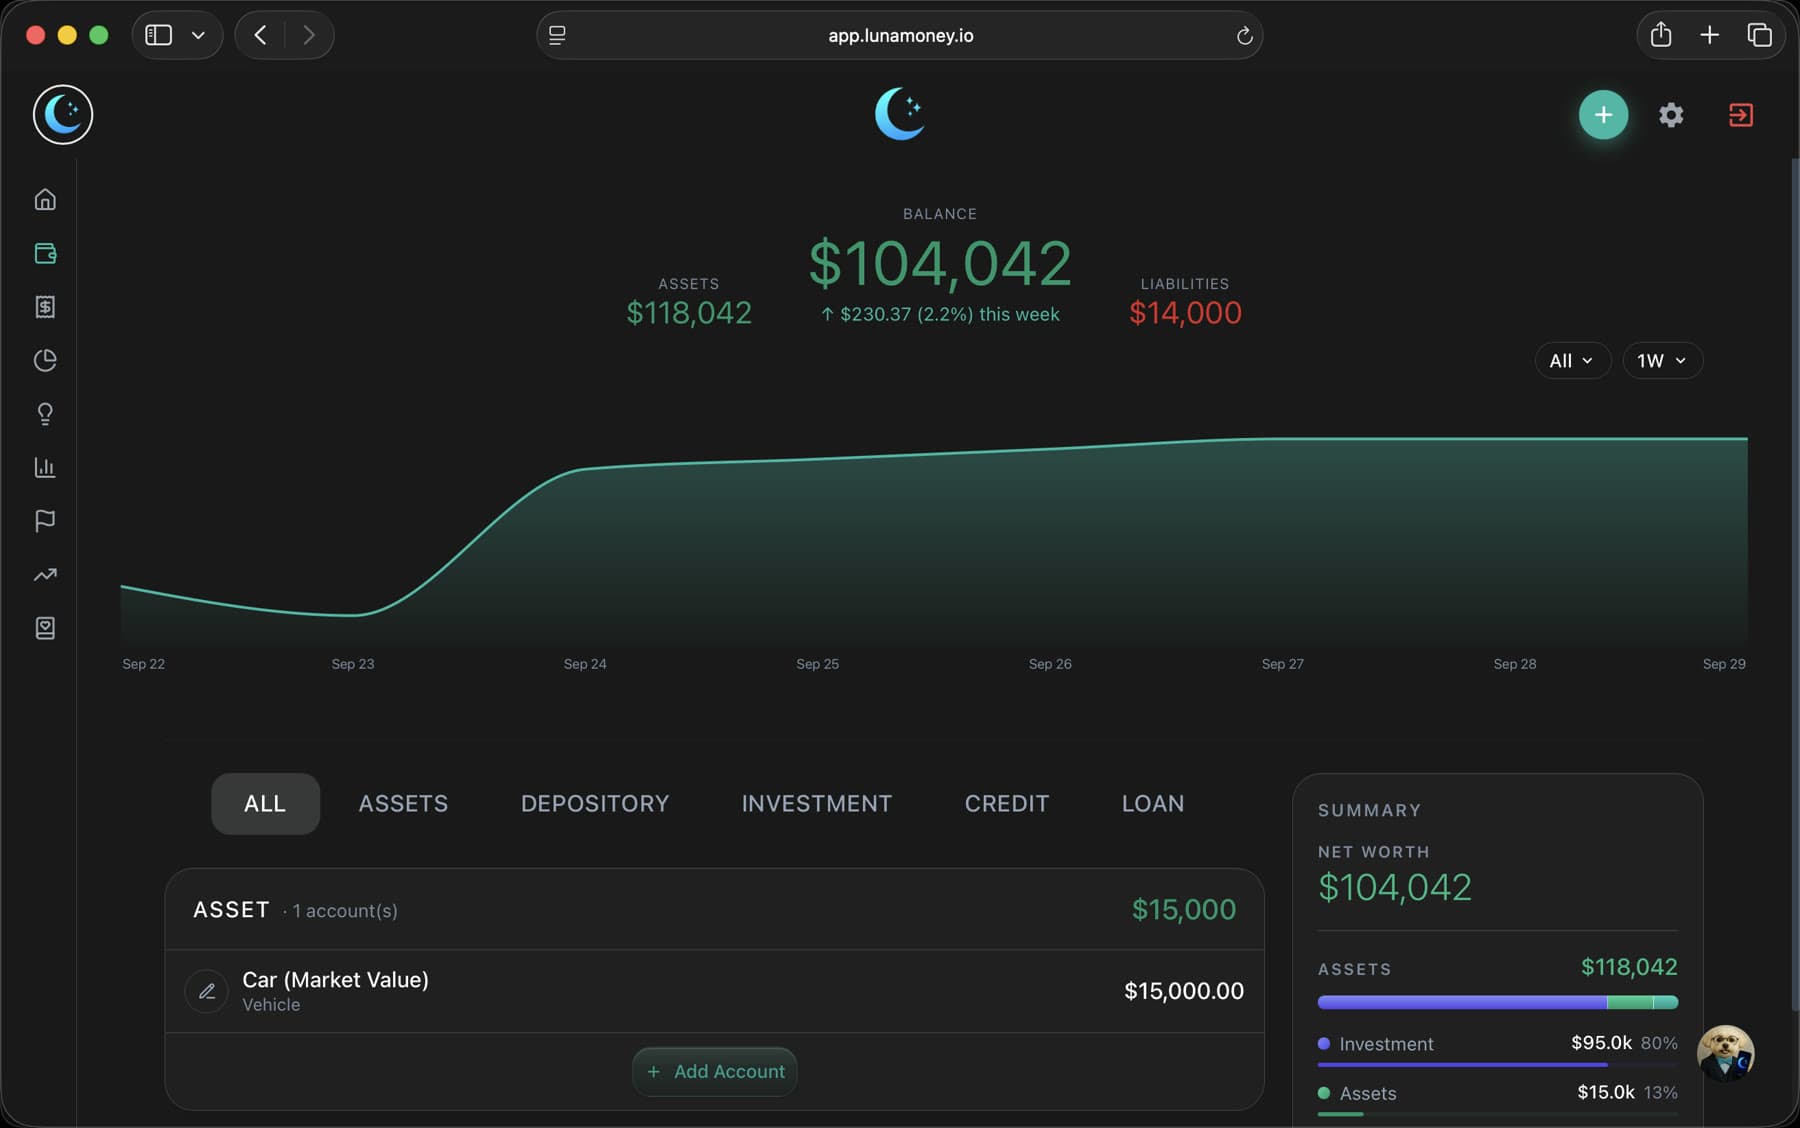Open the Home dashboard sidebar icon
The width and height of the screenshot is (1800, 1128).
tap(45, 199)
